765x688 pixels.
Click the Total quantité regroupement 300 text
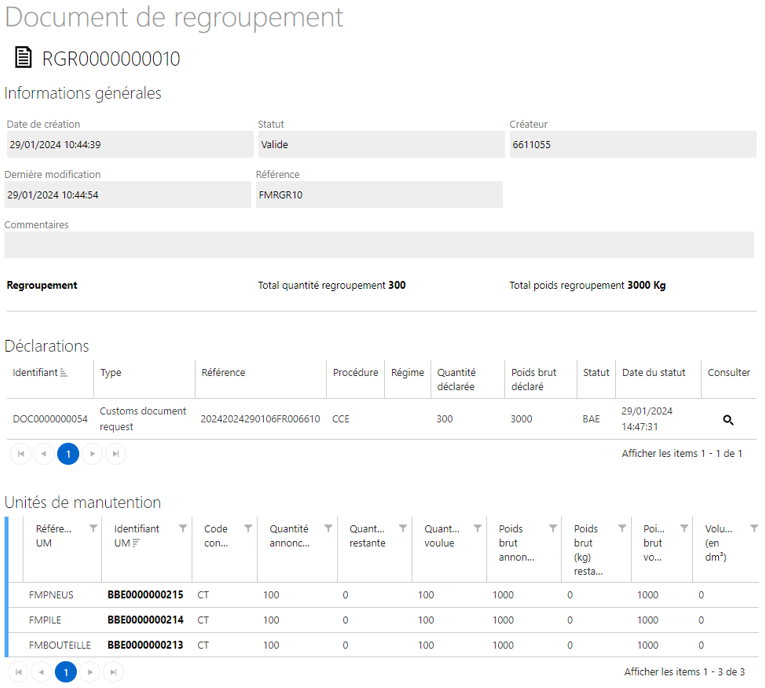[x=332, y=285]
